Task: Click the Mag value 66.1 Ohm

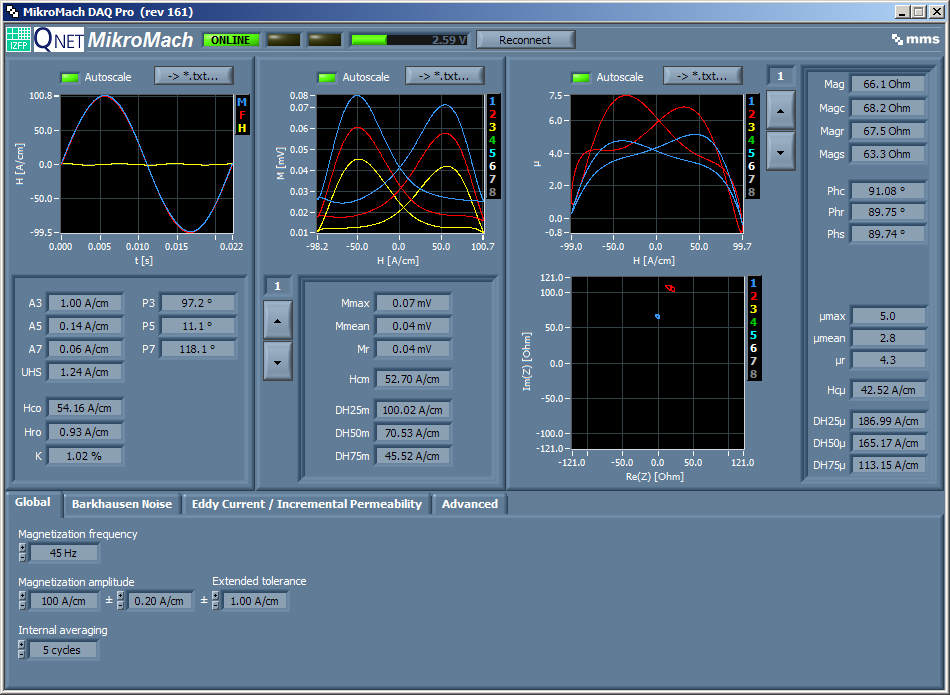Action: tap(888, 84)
